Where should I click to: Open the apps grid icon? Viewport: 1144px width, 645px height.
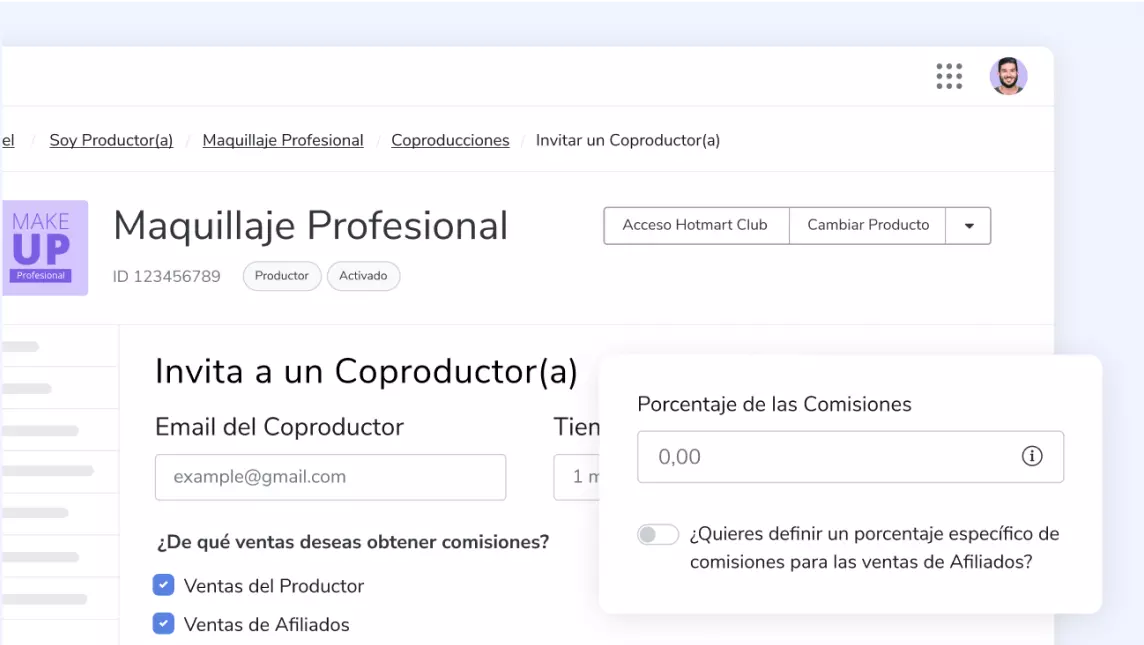click(948, 76)
